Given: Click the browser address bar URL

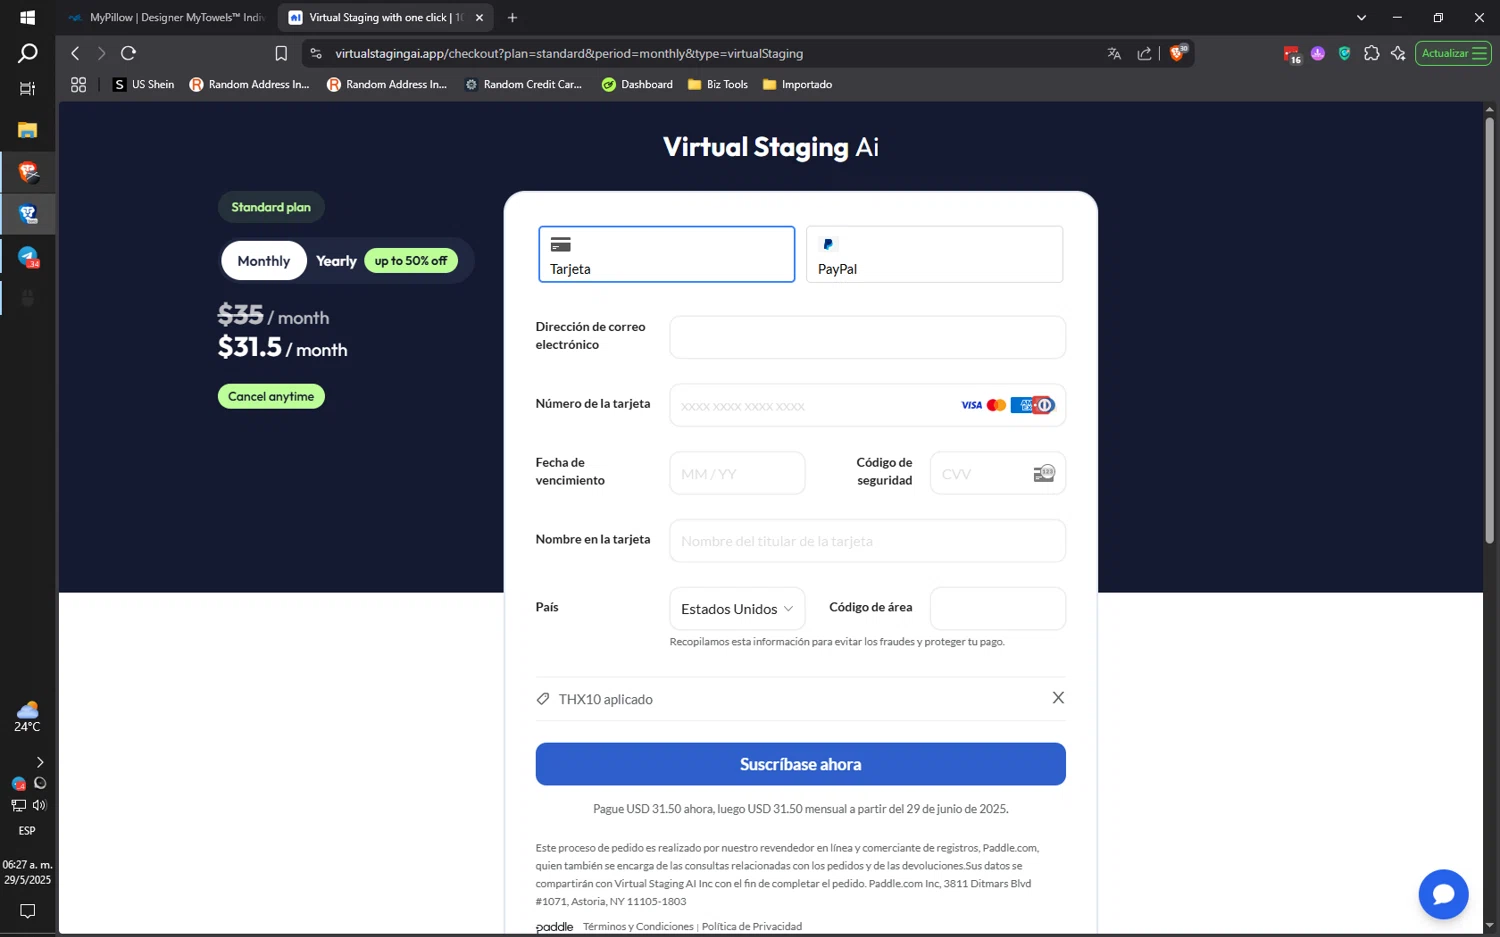Looking at the screenshot, I should (x=569, y=54).
